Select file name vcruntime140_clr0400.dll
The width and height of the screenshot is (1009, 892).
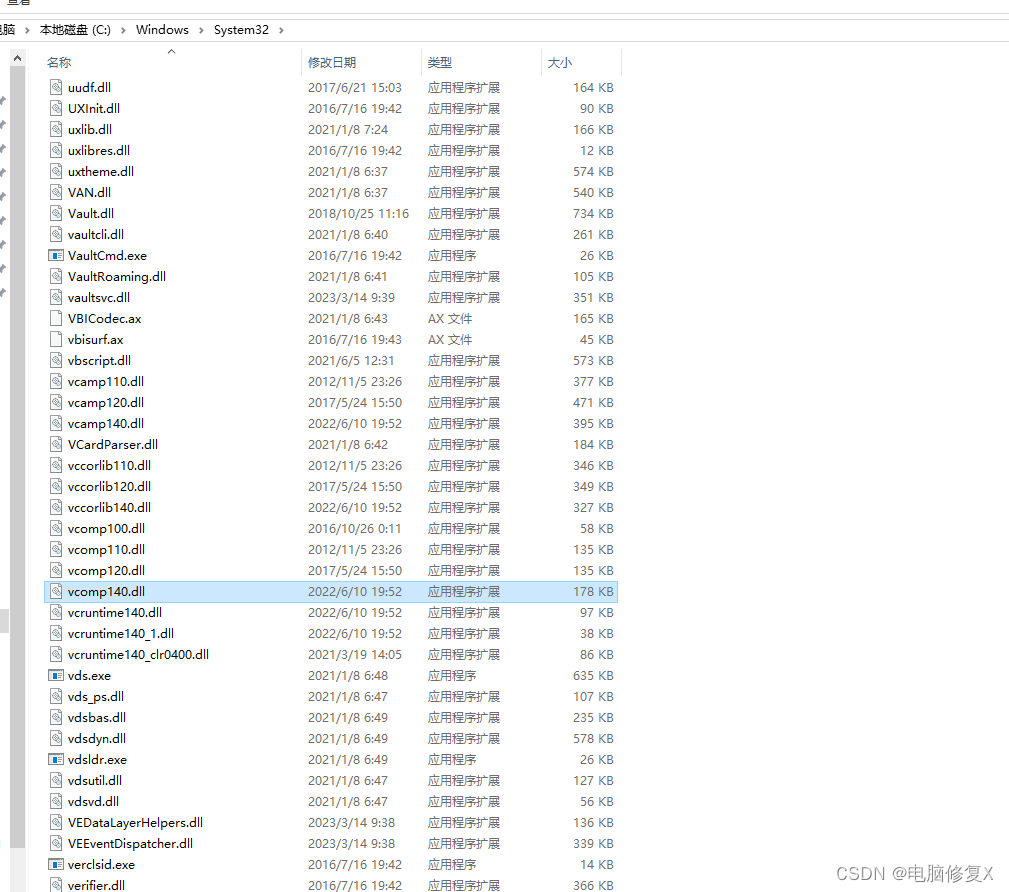138,655
